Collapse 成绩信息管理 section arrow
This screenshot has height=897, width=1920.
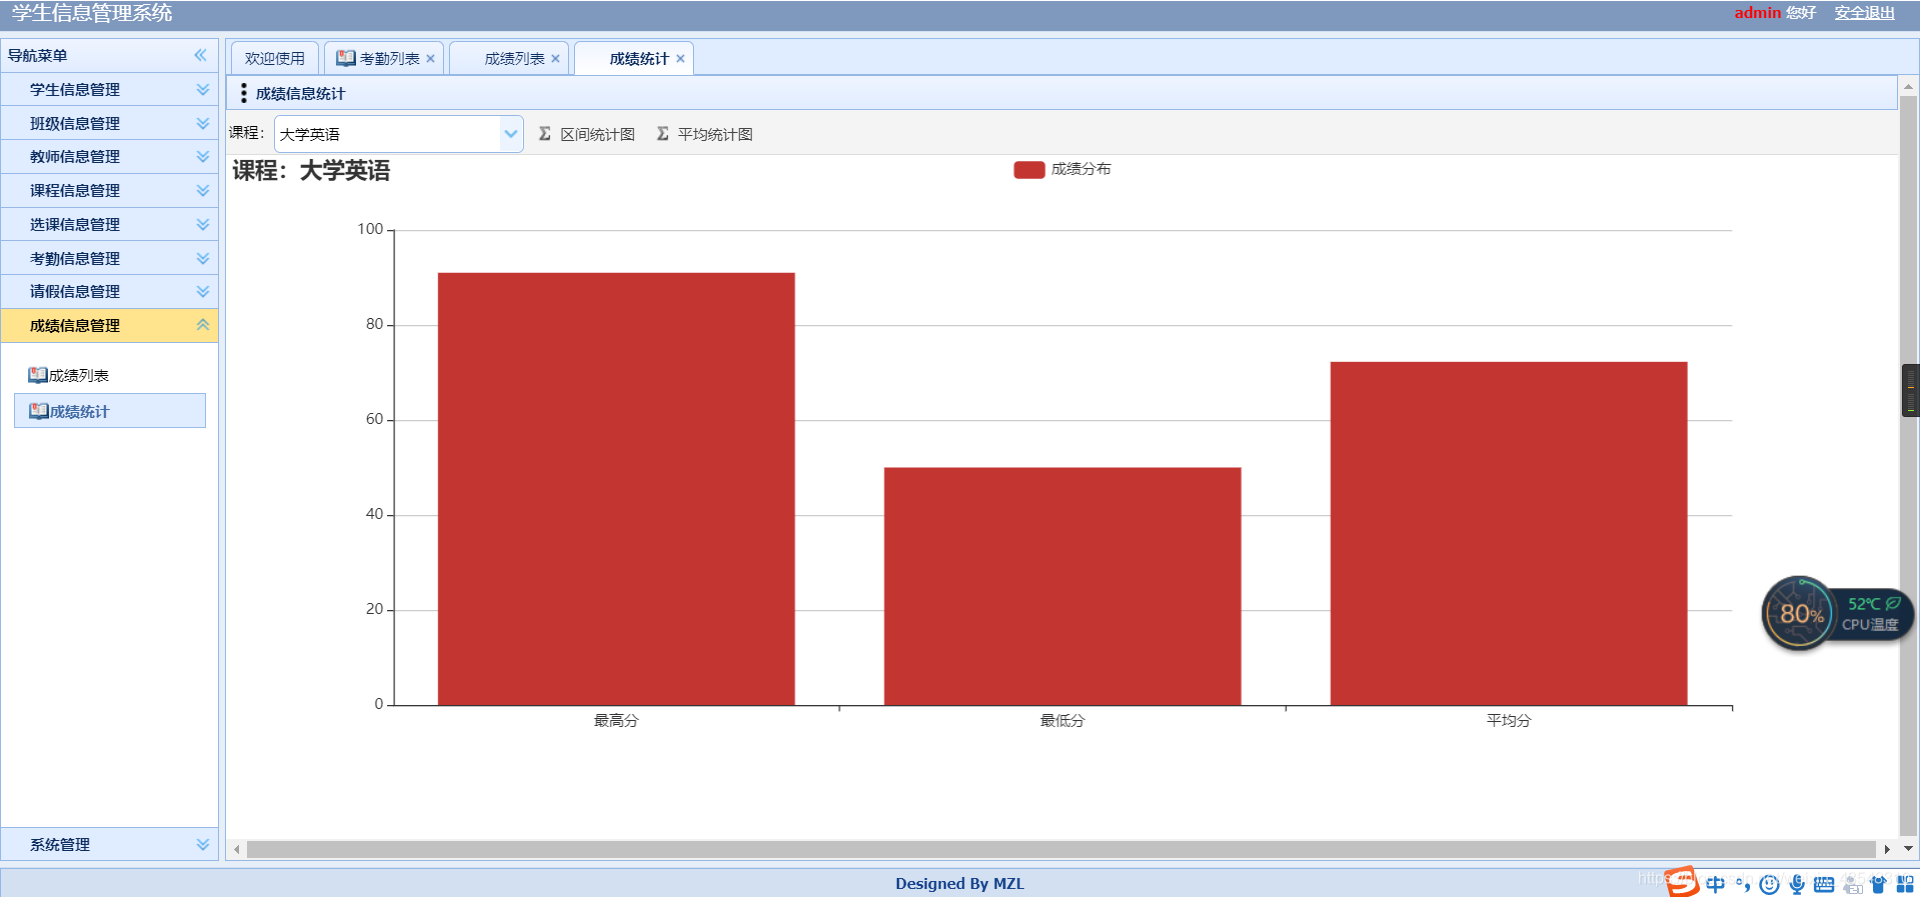[x=203, y=325]
